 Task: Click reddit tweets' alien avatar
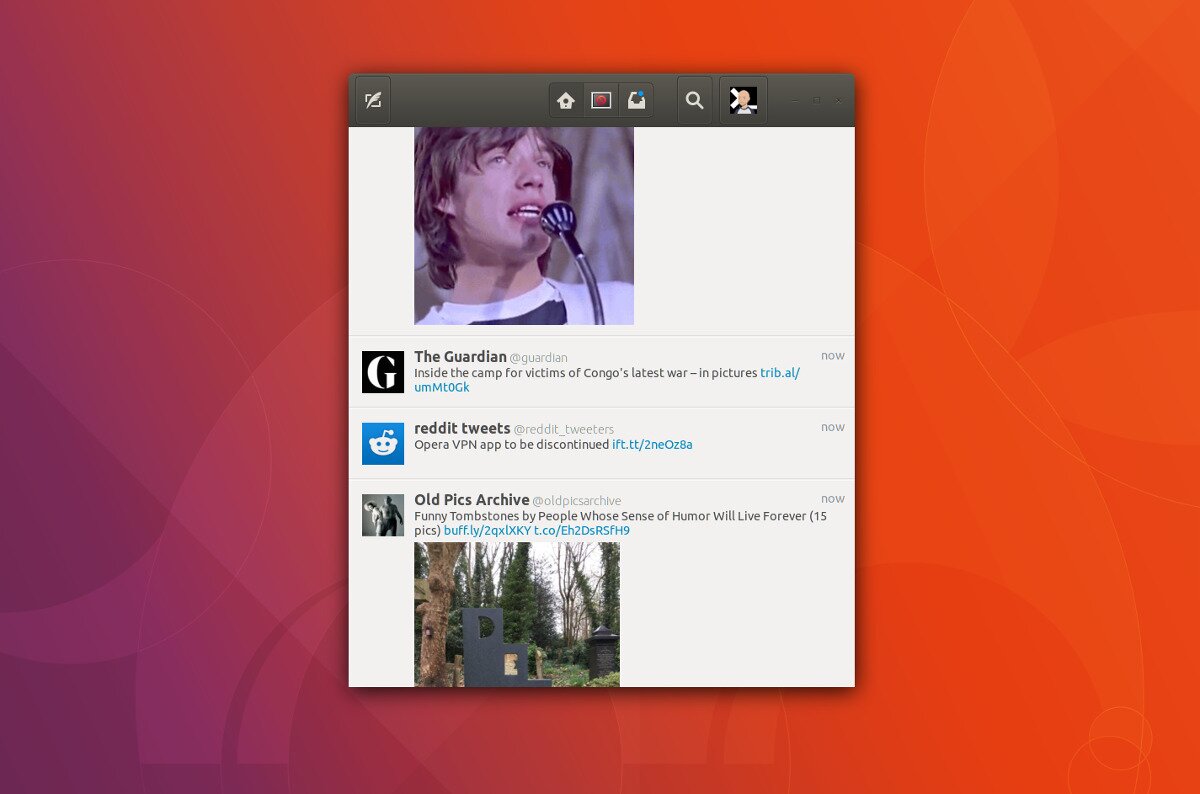tap(383, 444)
